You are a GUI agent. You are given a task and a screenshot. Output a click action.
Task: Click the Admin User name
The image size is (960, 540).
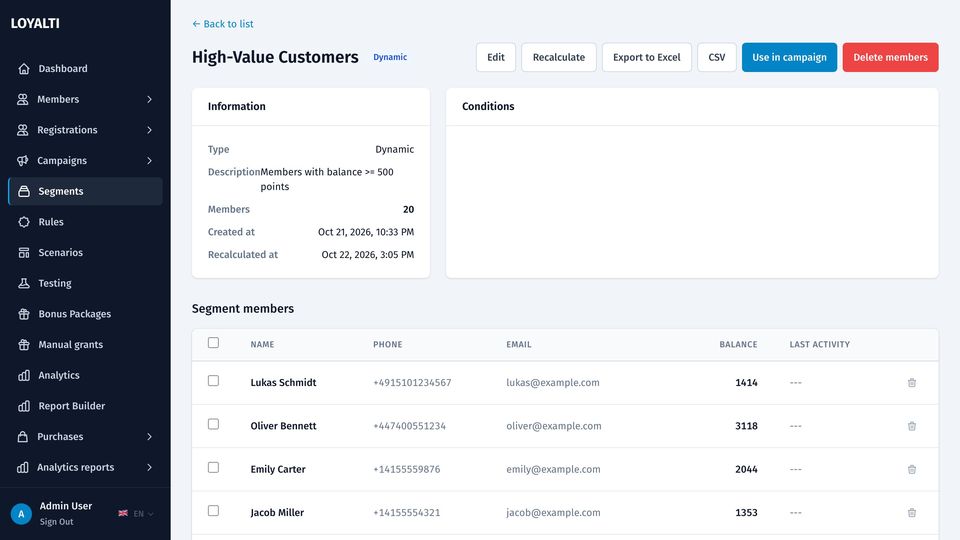66,506
